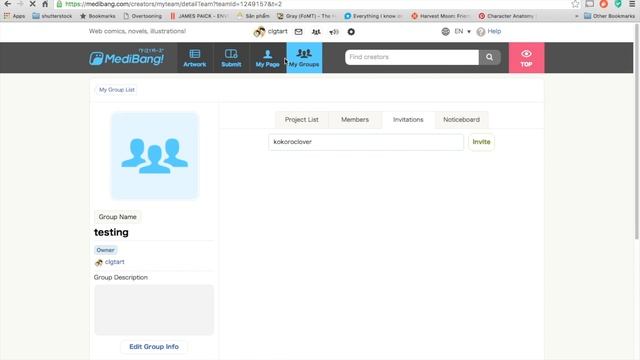
Task: Stop loading the page with X button
Action: tap(32, 4)
